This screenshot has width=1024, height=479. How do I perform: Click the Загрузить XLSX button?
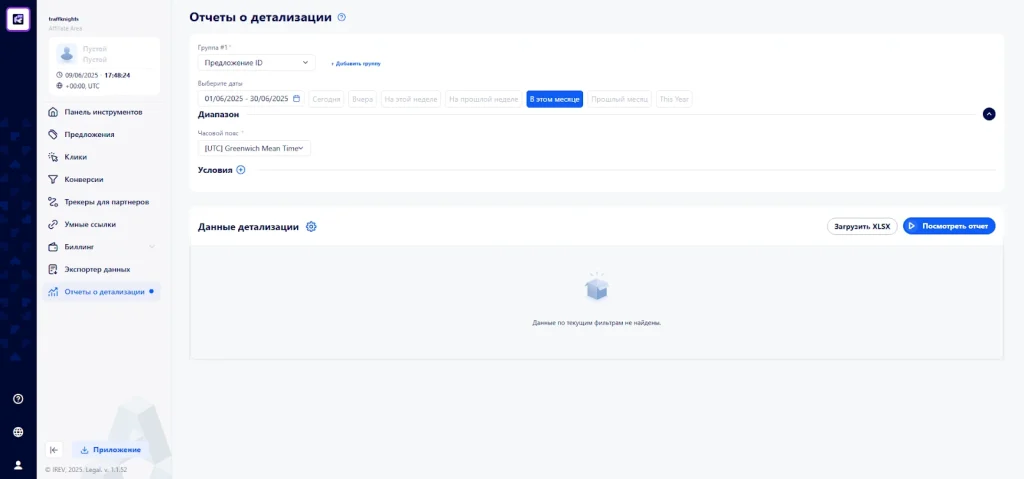click(862, 226)
